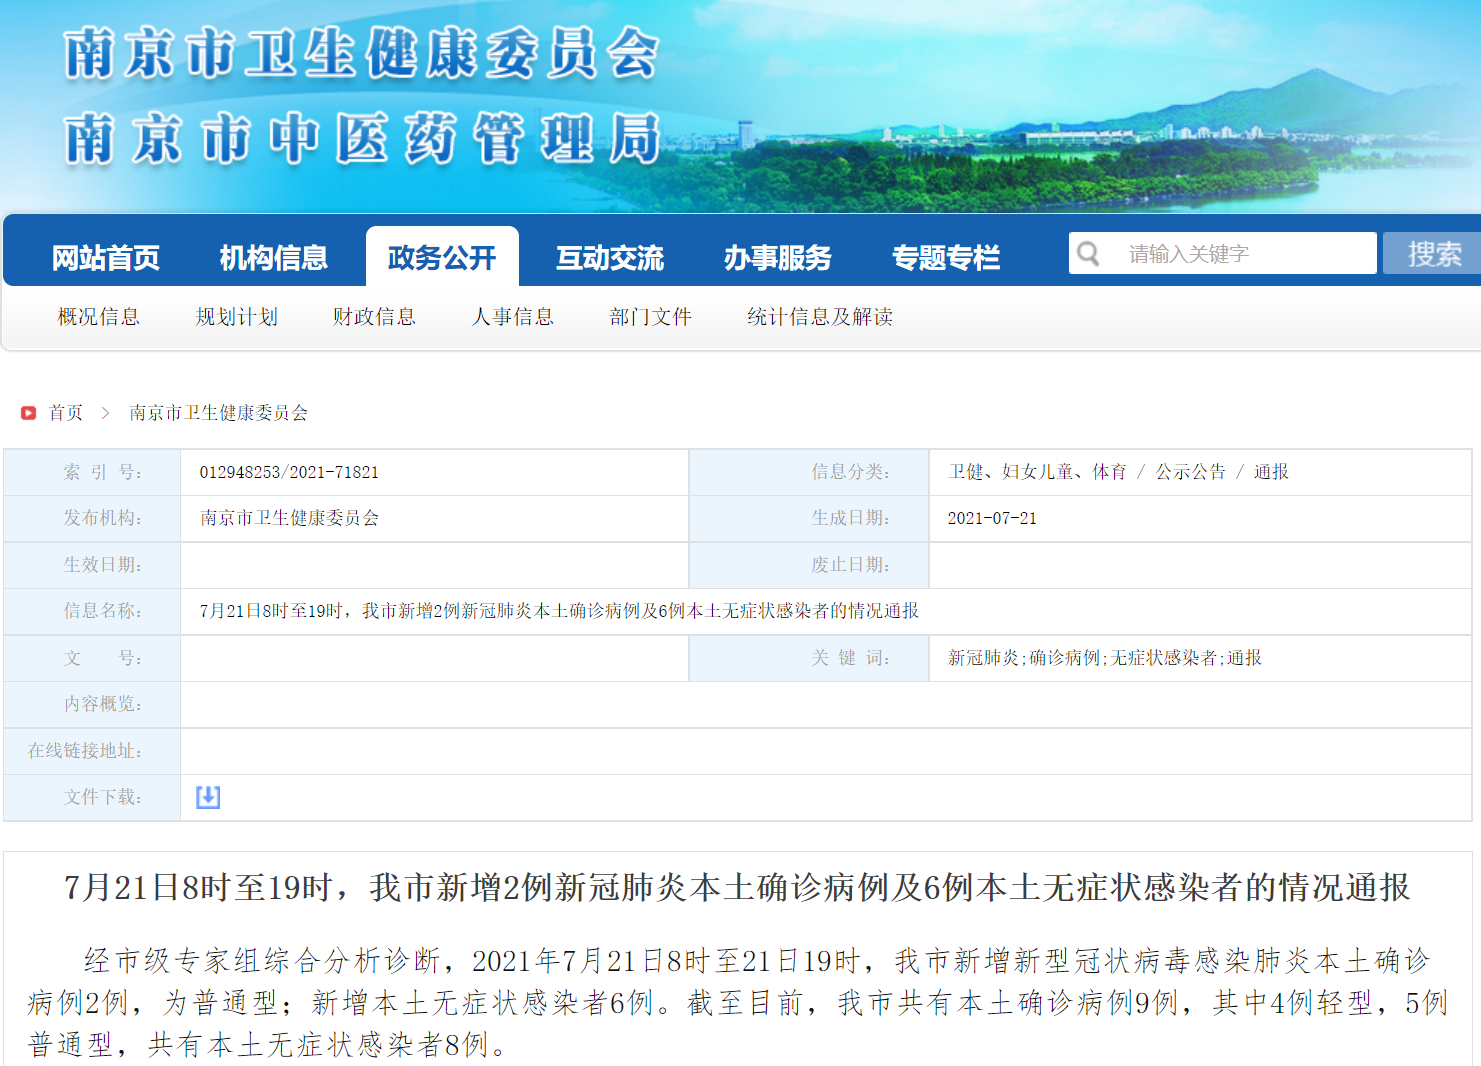Click the magnifier icon in search box
Image resolution: width=1481 pixels, height=1066 pixels.
pyautogui.click(x=1089, y=254)
